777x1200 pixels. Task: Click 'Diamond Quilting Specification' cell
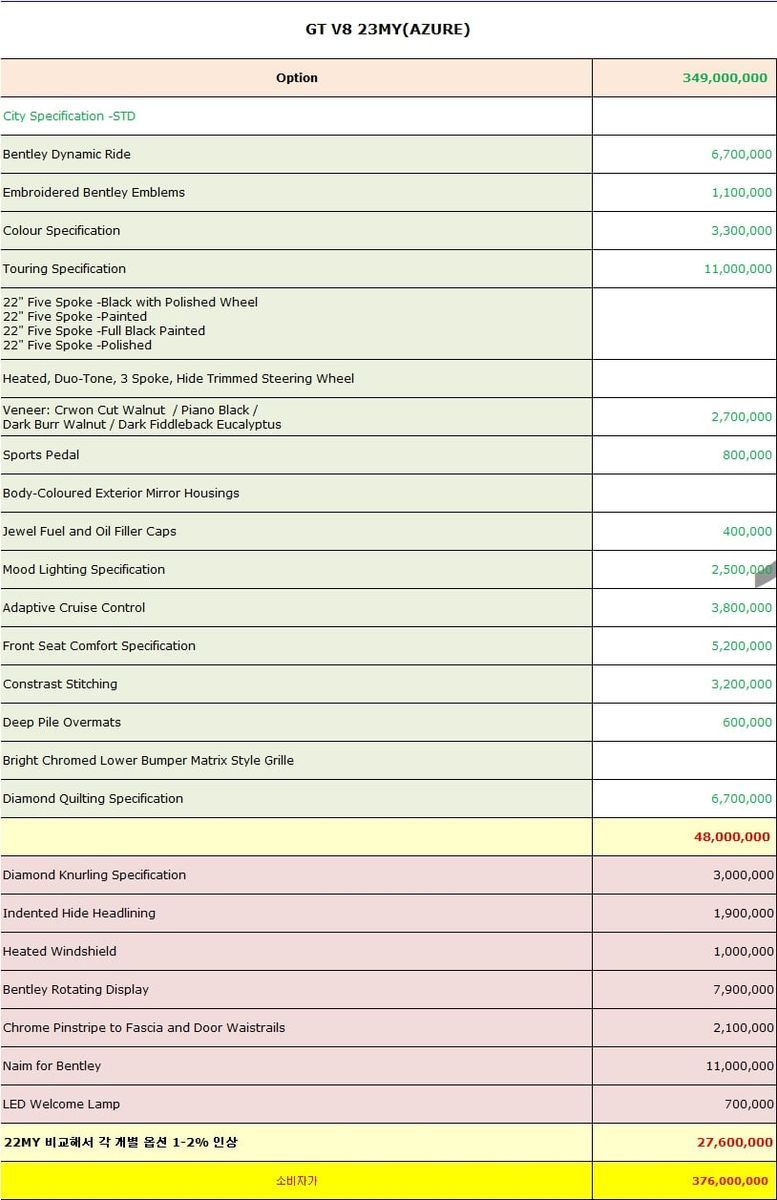pos(296,798)
